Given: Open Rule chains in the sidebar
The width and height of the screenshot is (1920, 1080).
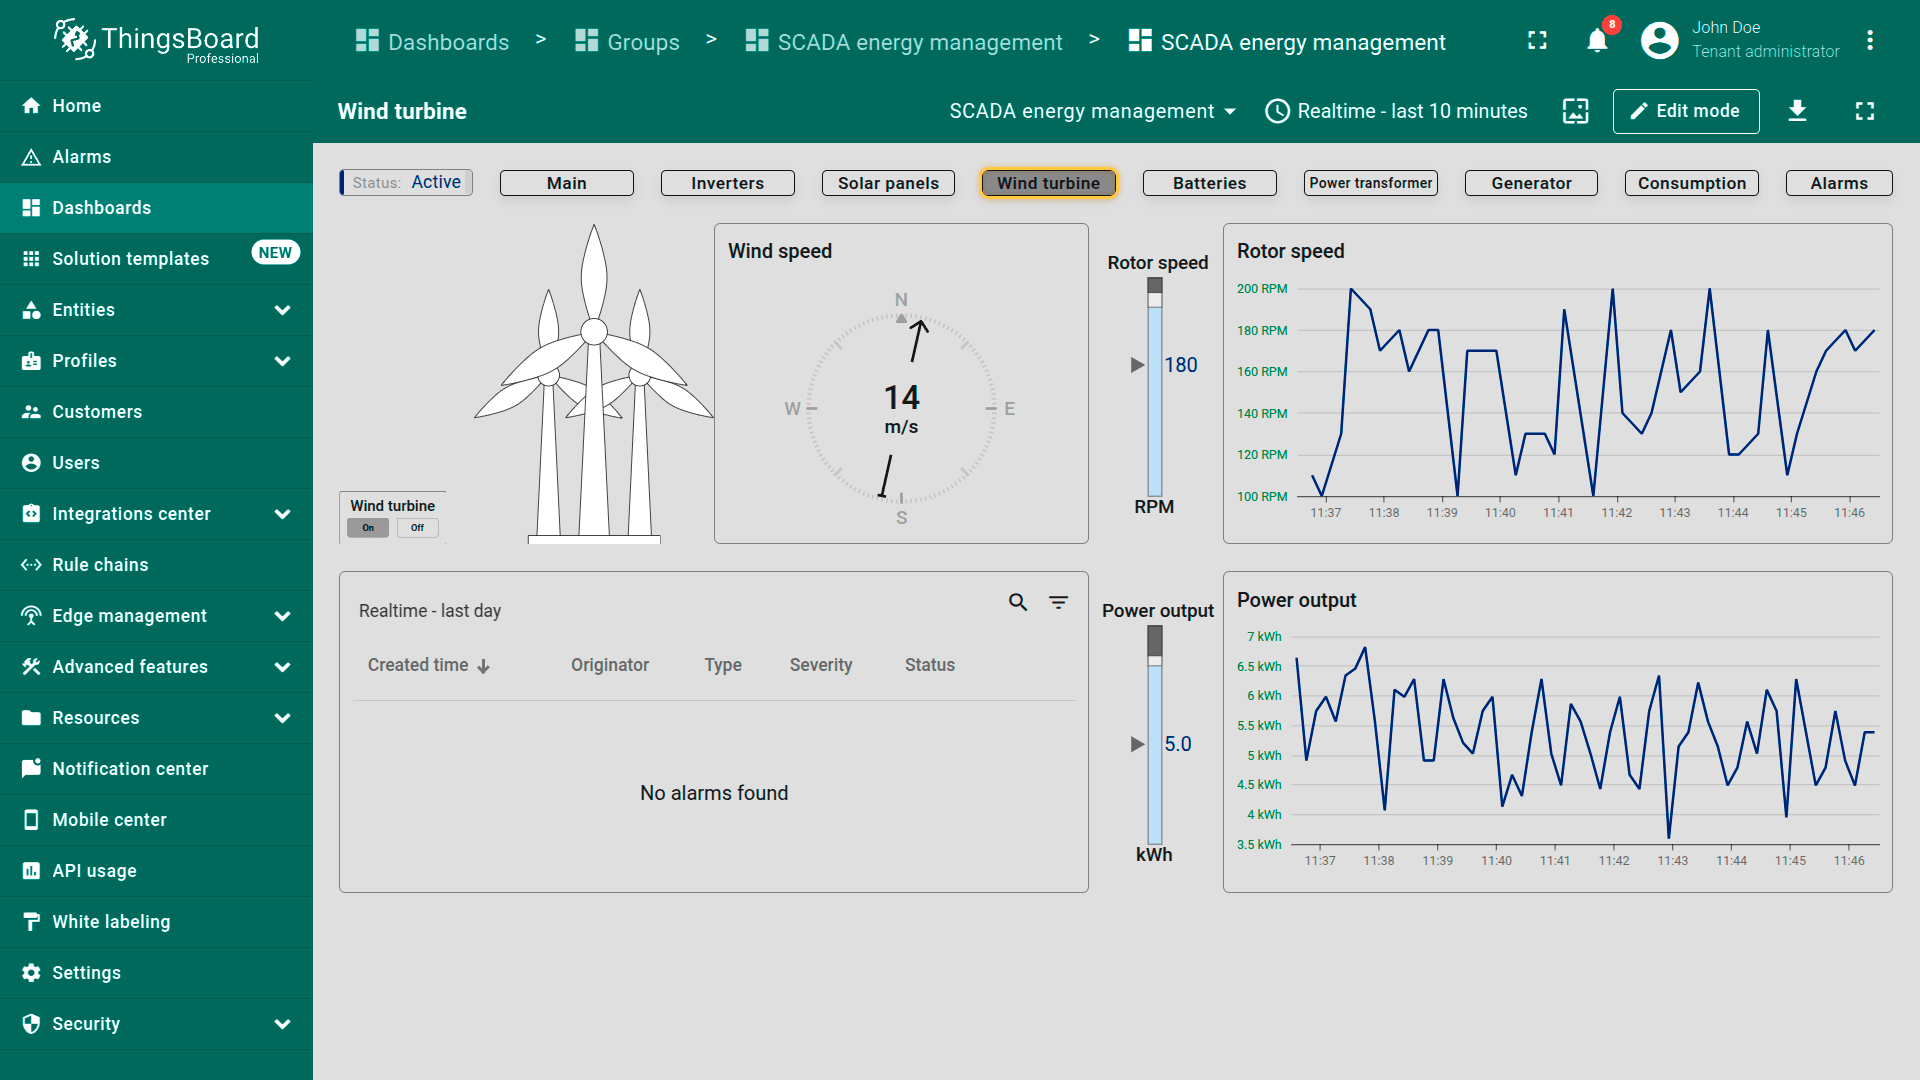Looking at the screenshot, I should tap(100, 565).
